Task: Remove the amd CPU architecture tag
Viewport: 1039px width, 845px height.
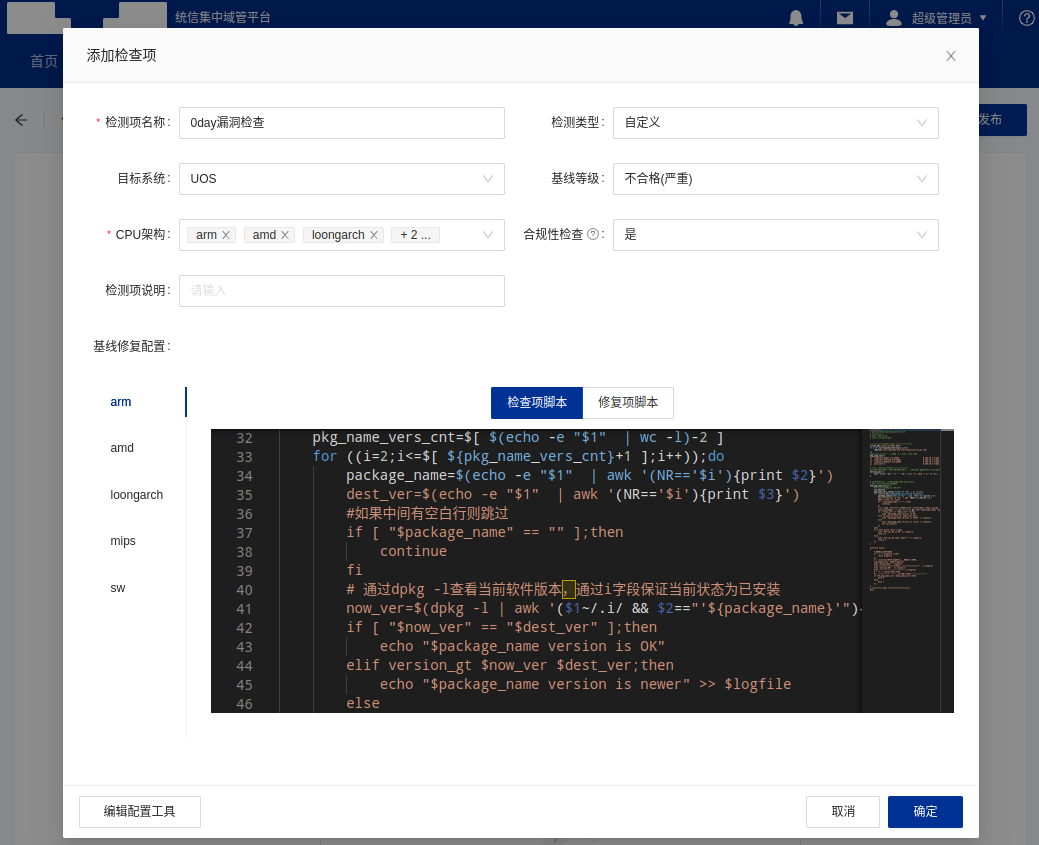Action: [285, 235]
